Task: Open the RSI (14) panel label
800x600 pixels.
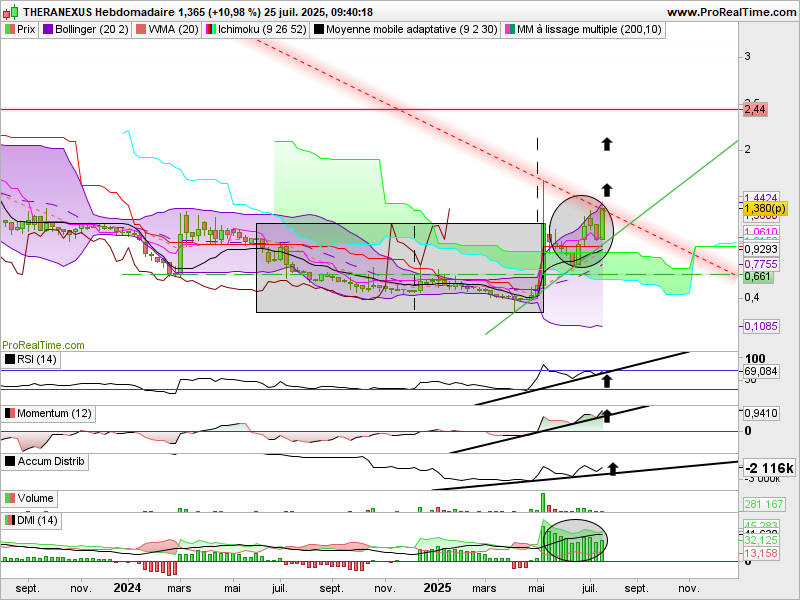Action: coord(31,360)
